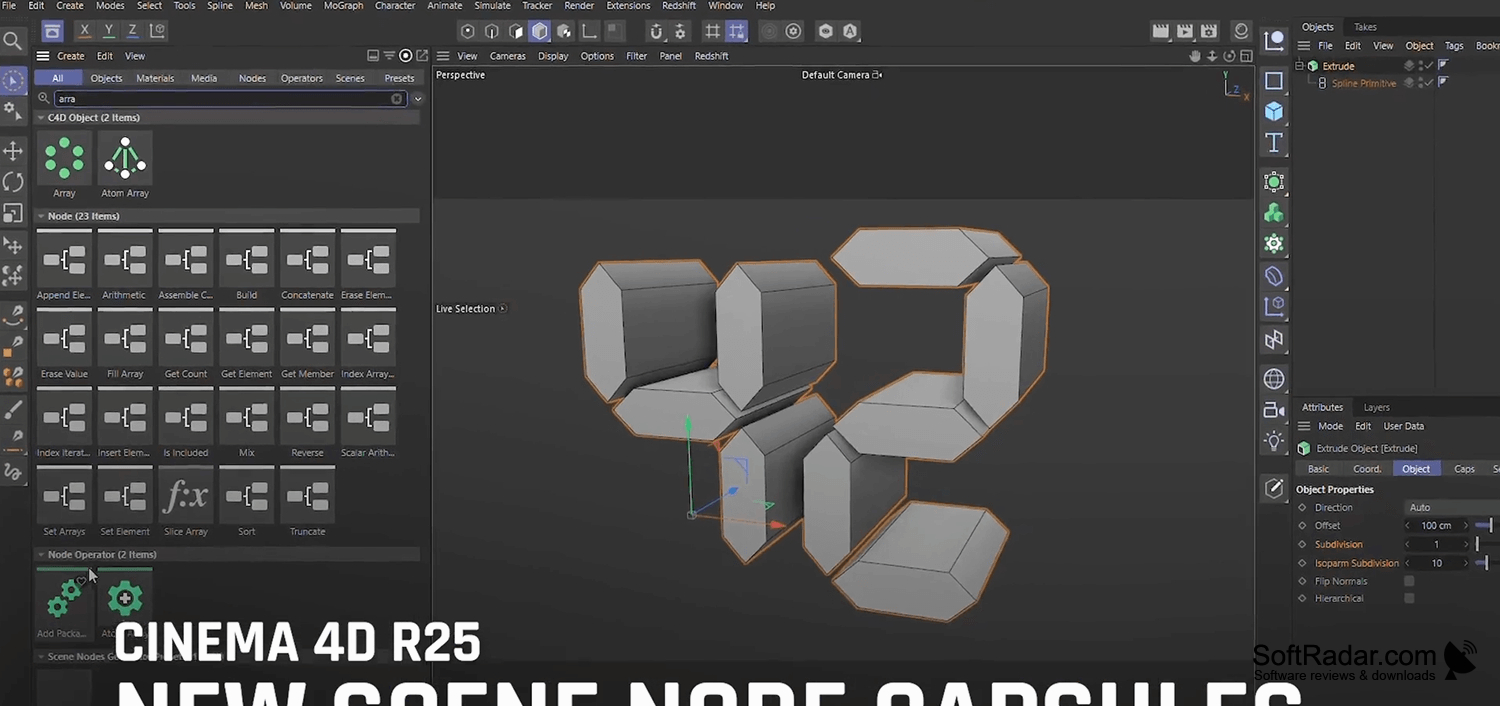
Task: Click the Camera object icon
Action: click(x=1274, y=410)
